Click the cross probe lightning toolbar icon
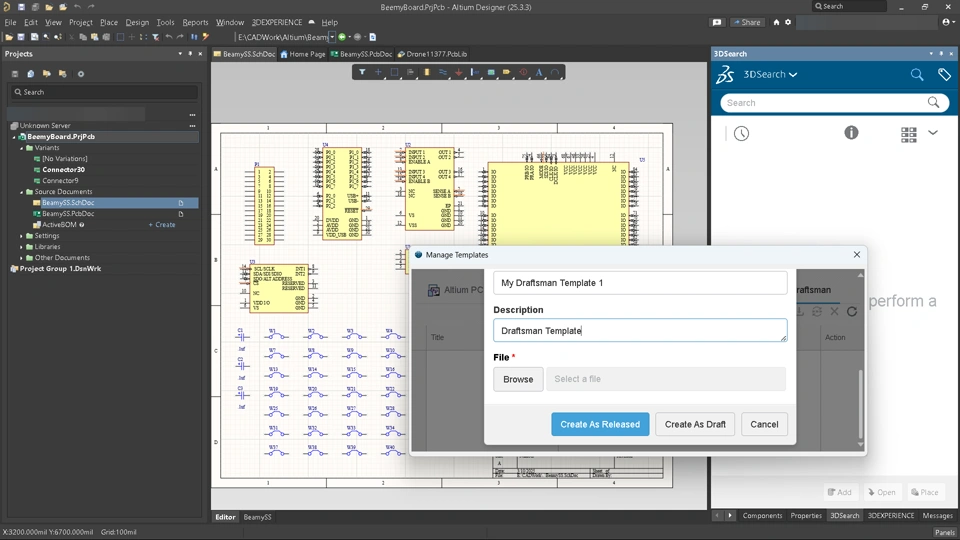 coord(206,37)
